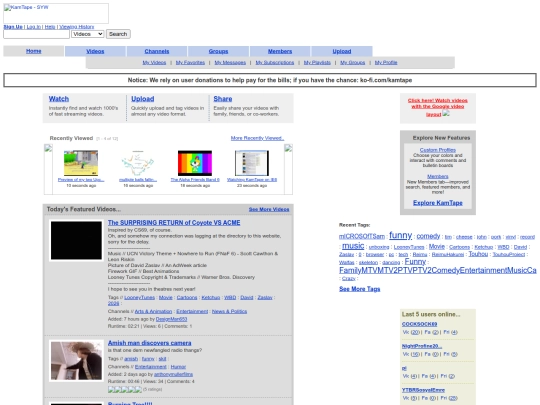Open the Members tab
The height and width of the screenshot is (405, 540).
coord(280,51)
